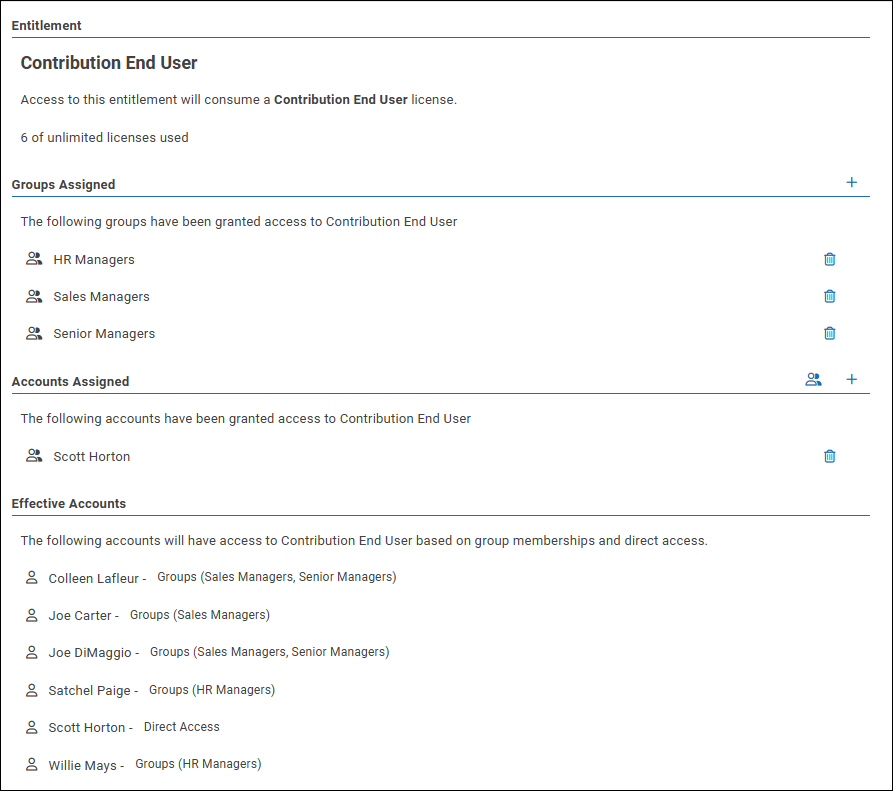
Task: Add a new group with plus icon
Action: (x=852, y=183)
